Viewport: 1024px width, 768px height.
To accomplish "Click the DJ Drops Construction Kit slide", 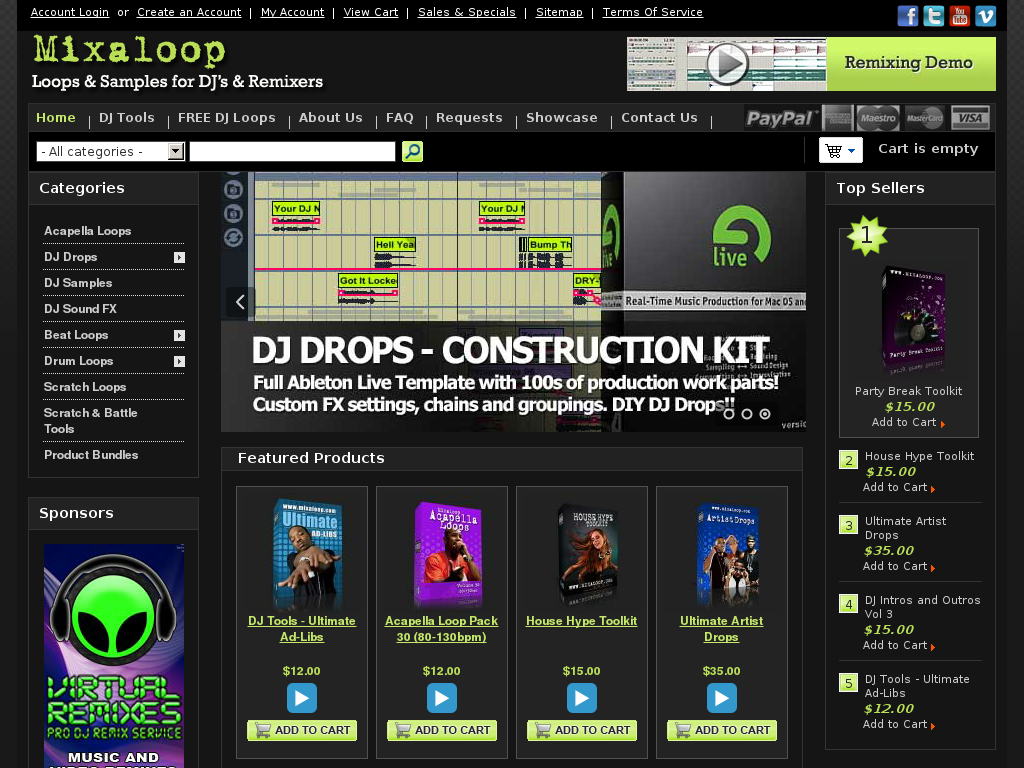I will (513, 302).
